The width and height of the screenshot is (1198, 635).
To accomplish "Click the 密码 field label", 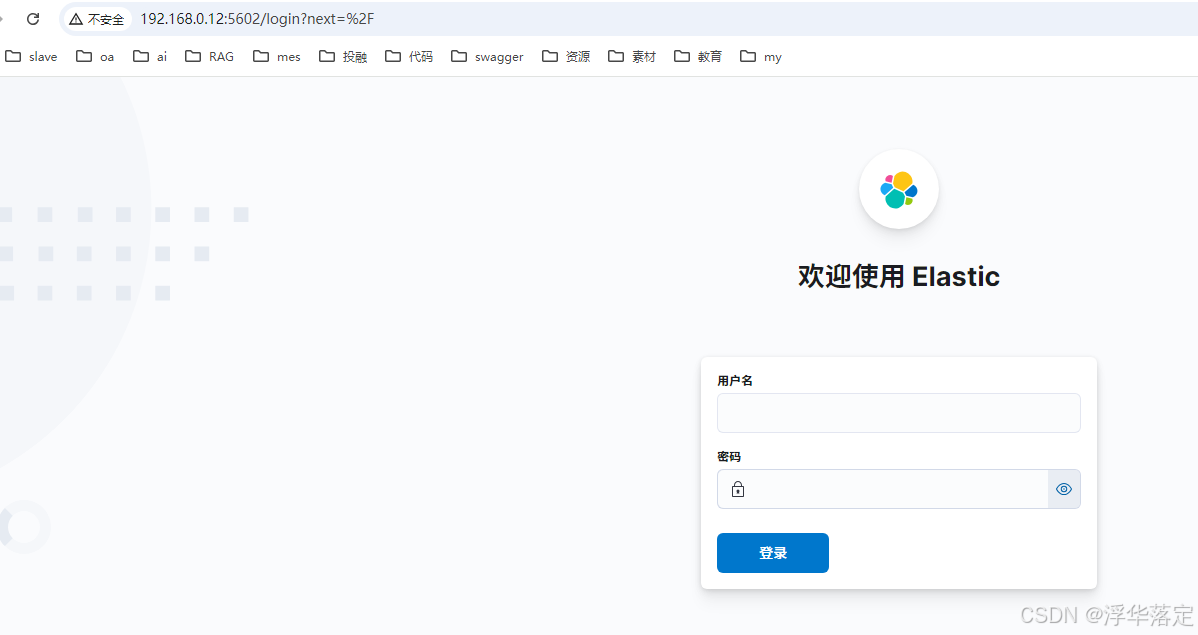I will tap(729, 456).
